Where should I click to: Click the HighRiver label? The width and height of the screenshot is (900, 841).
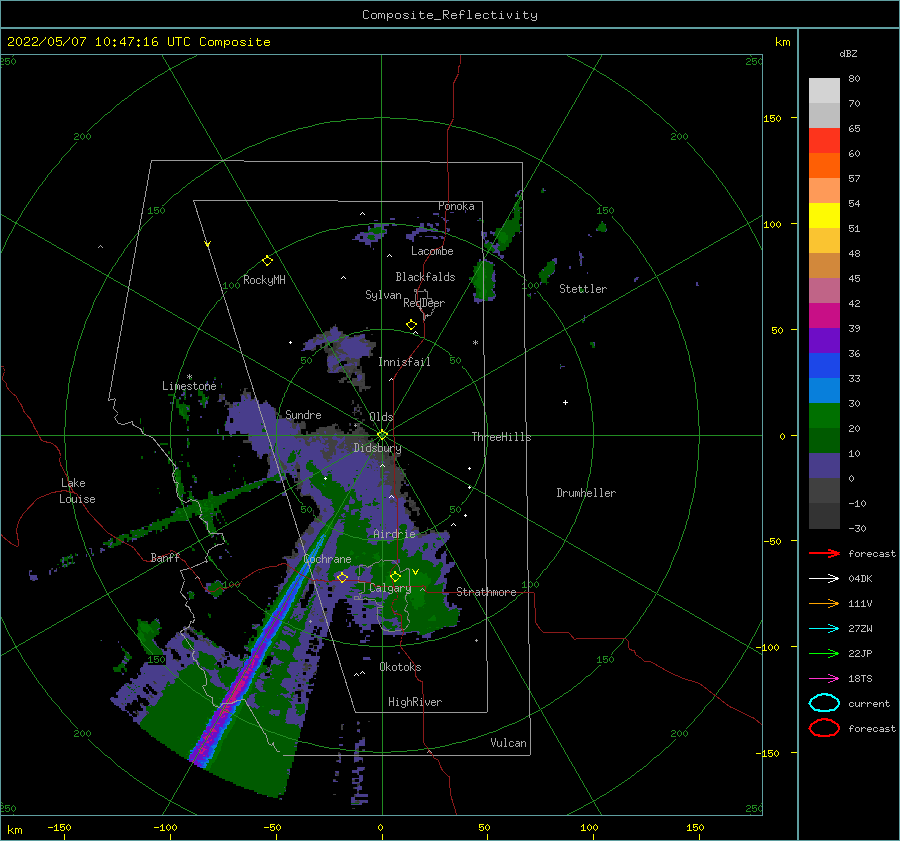415,702
